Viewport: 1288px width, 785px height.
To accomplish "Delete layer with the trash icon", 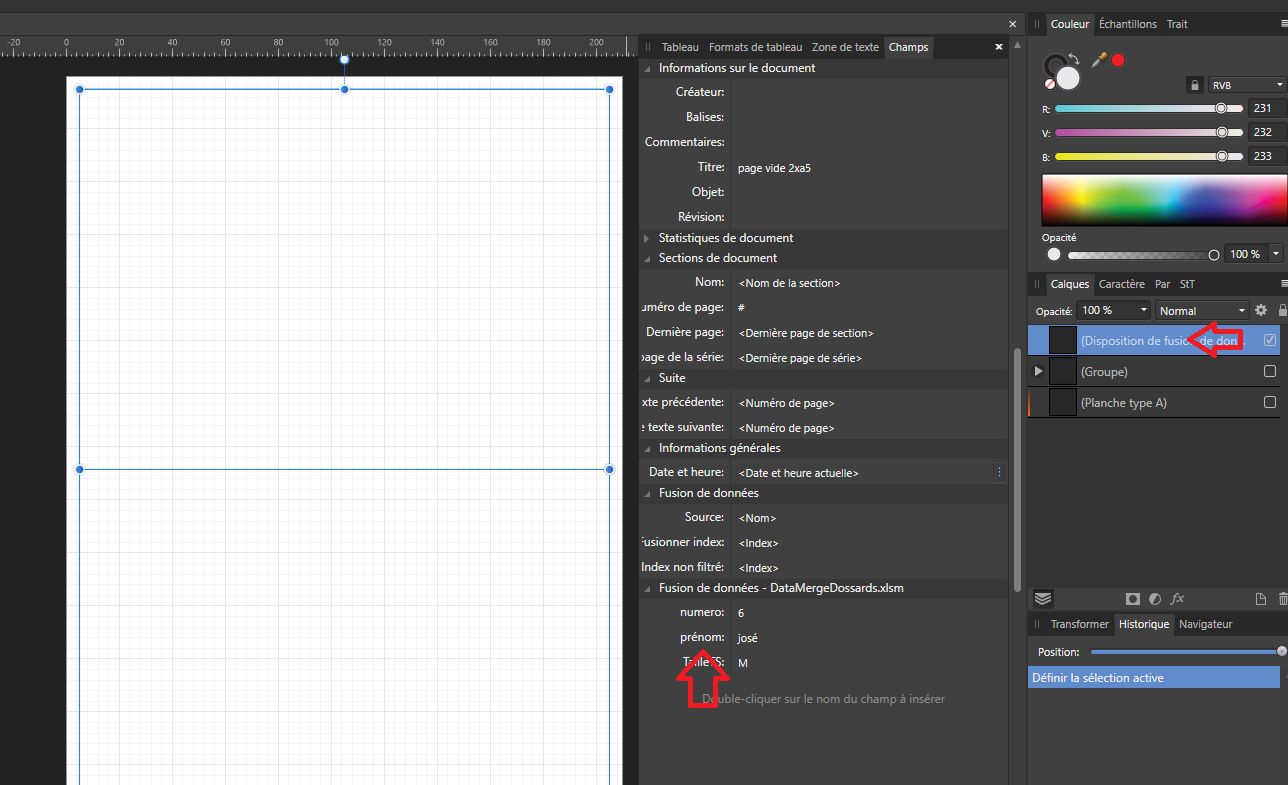I will [1283, 599].
